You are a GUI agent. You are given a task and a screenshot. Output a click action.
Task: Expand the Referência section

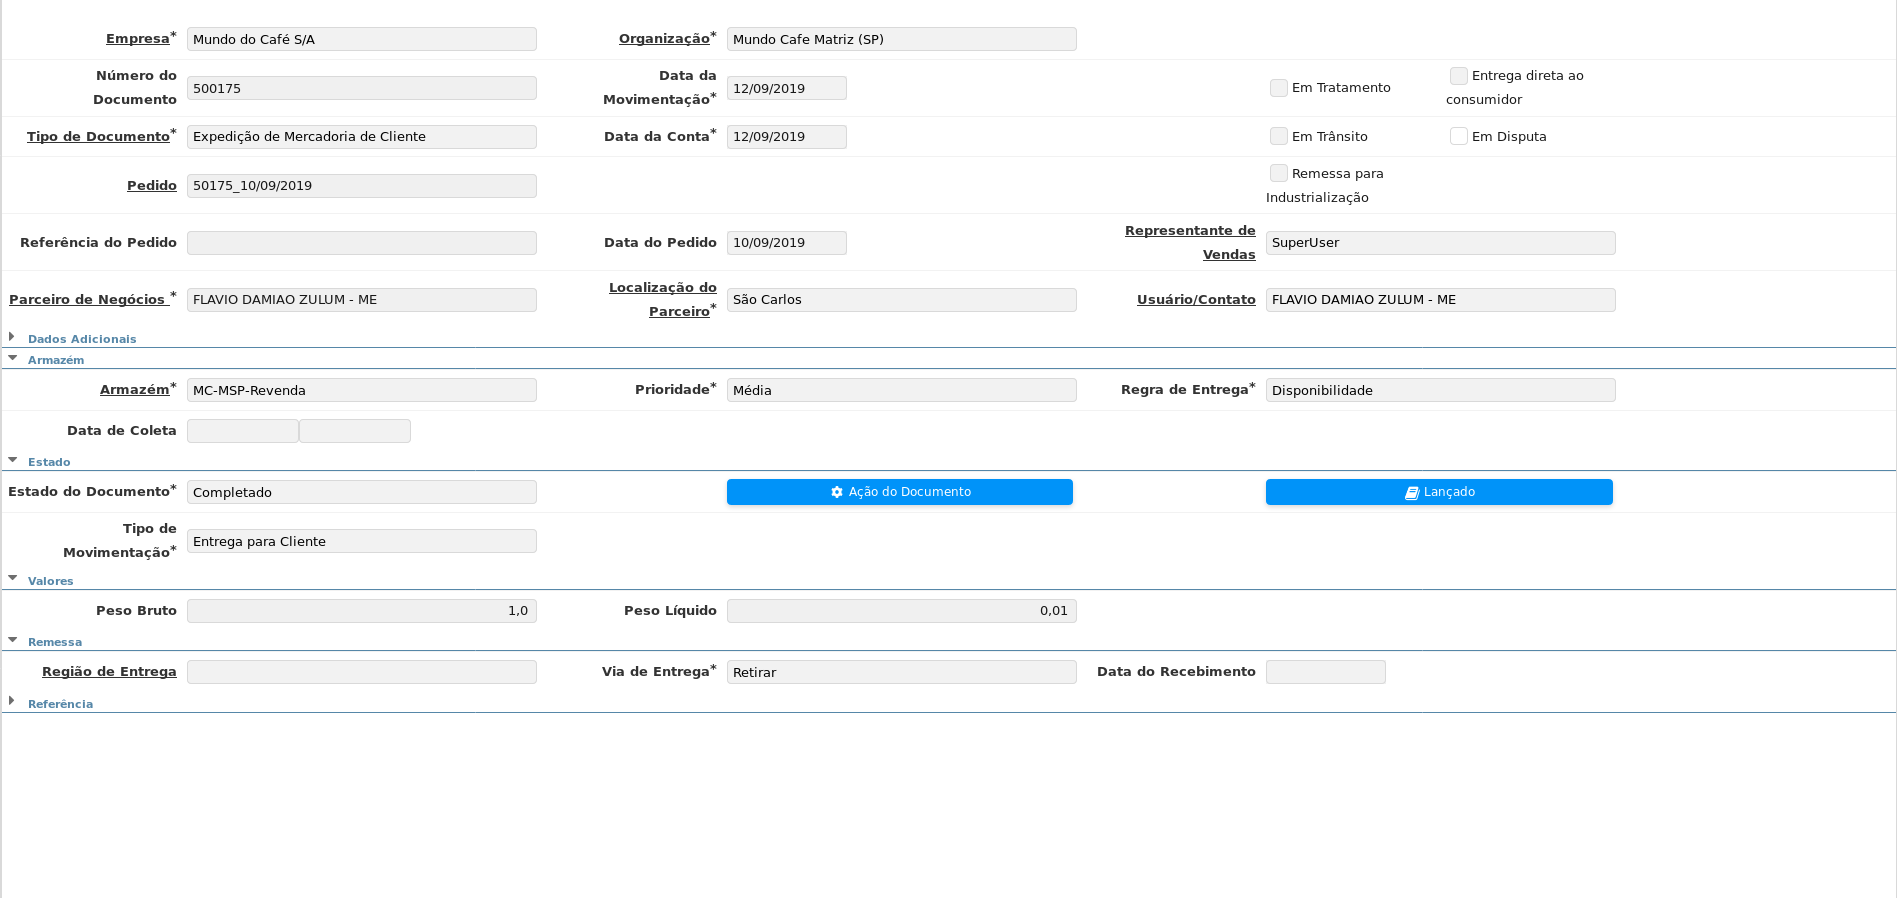60,704
